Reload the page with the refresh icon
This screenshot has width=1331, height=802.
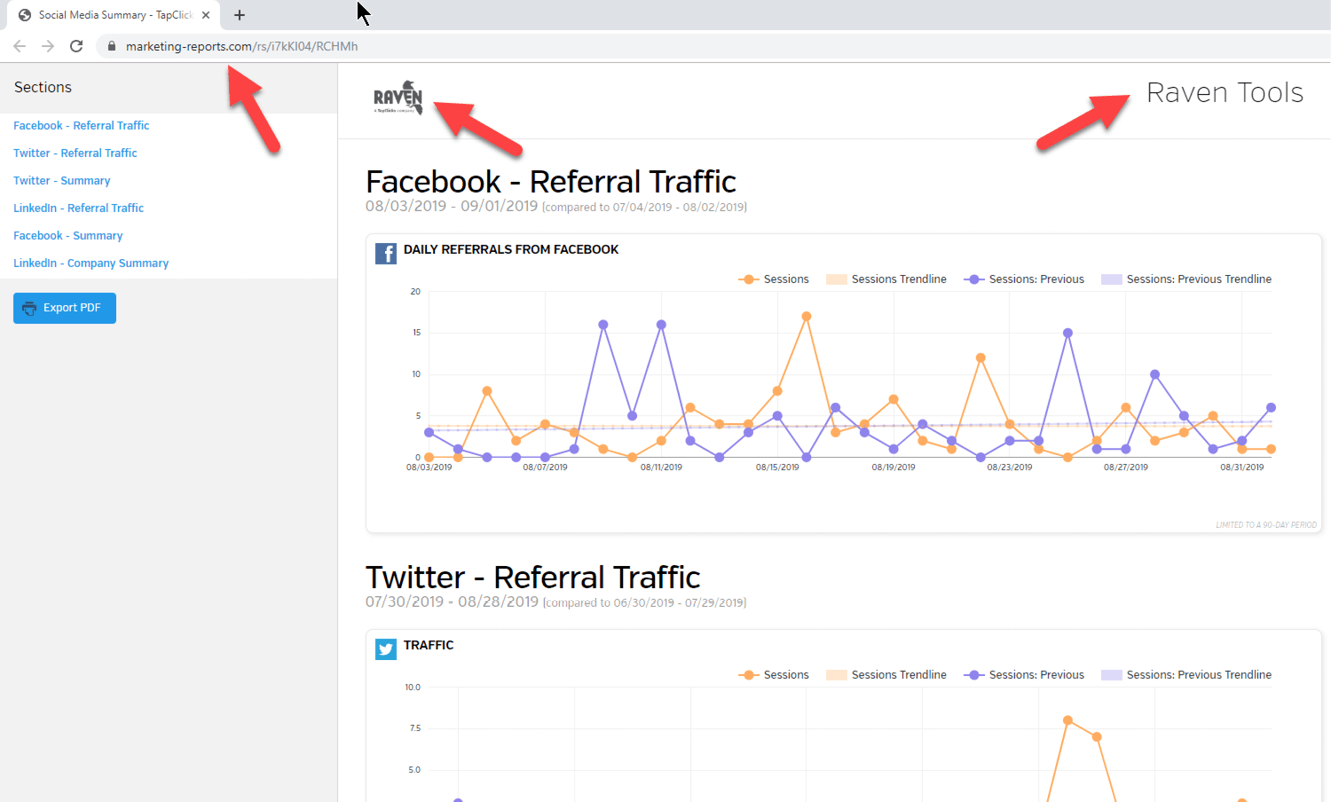[76, 46]
